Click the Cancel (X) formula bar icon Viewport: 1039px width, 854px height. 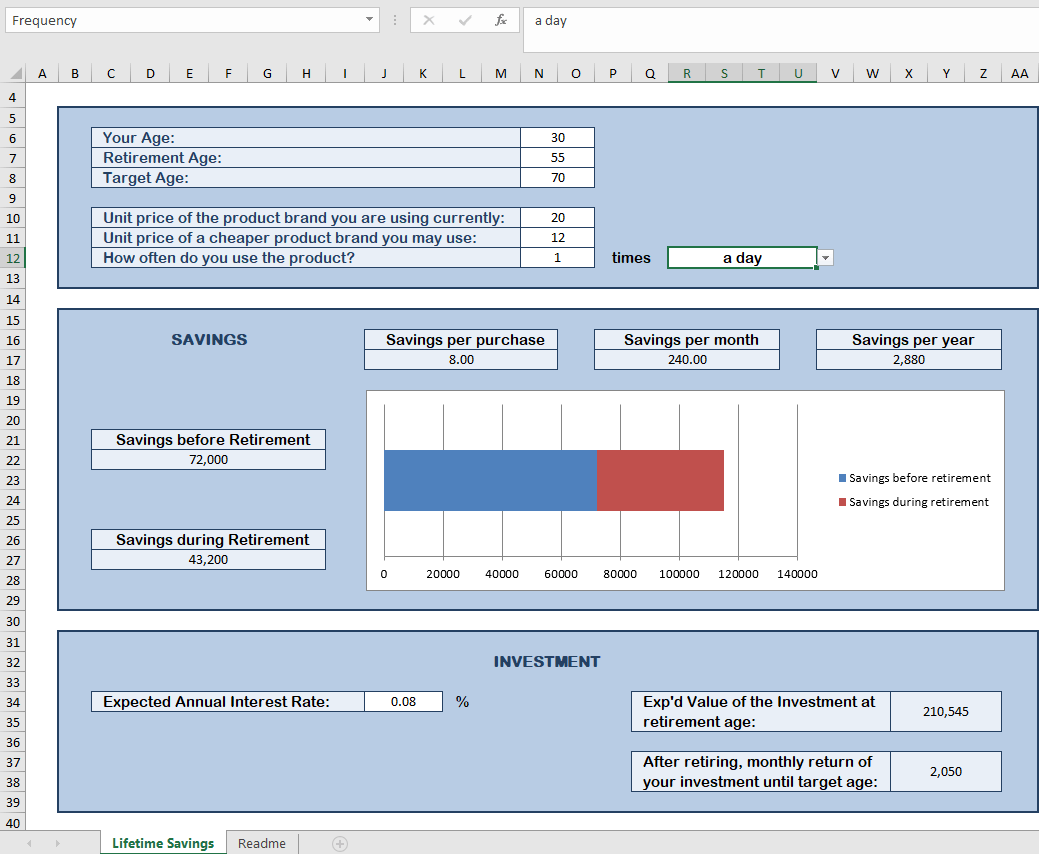coord(428,20)
